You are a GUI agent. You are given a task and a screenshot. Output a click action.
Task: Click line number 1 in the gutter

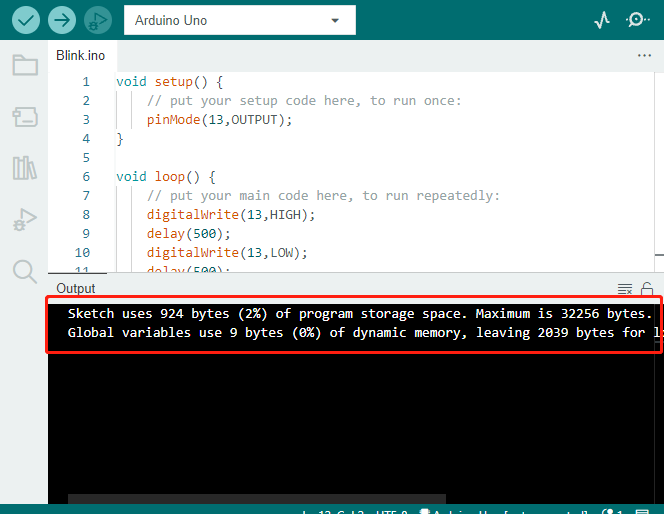pos(86,82)
